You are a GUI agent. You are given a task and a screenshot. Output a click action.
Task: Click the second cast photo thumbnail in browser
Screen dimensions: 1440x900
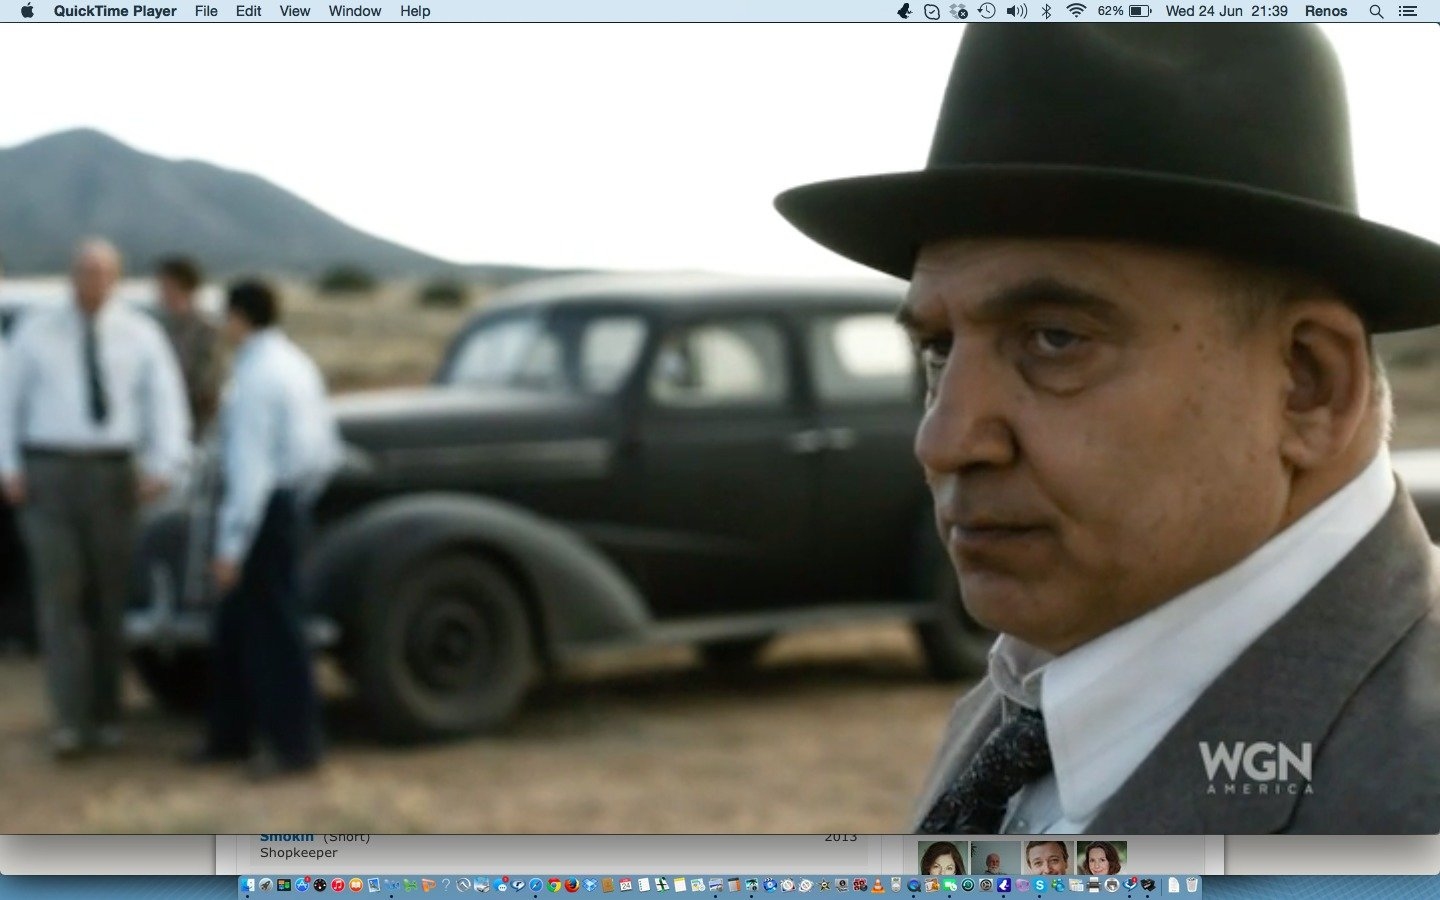point(996,857)
